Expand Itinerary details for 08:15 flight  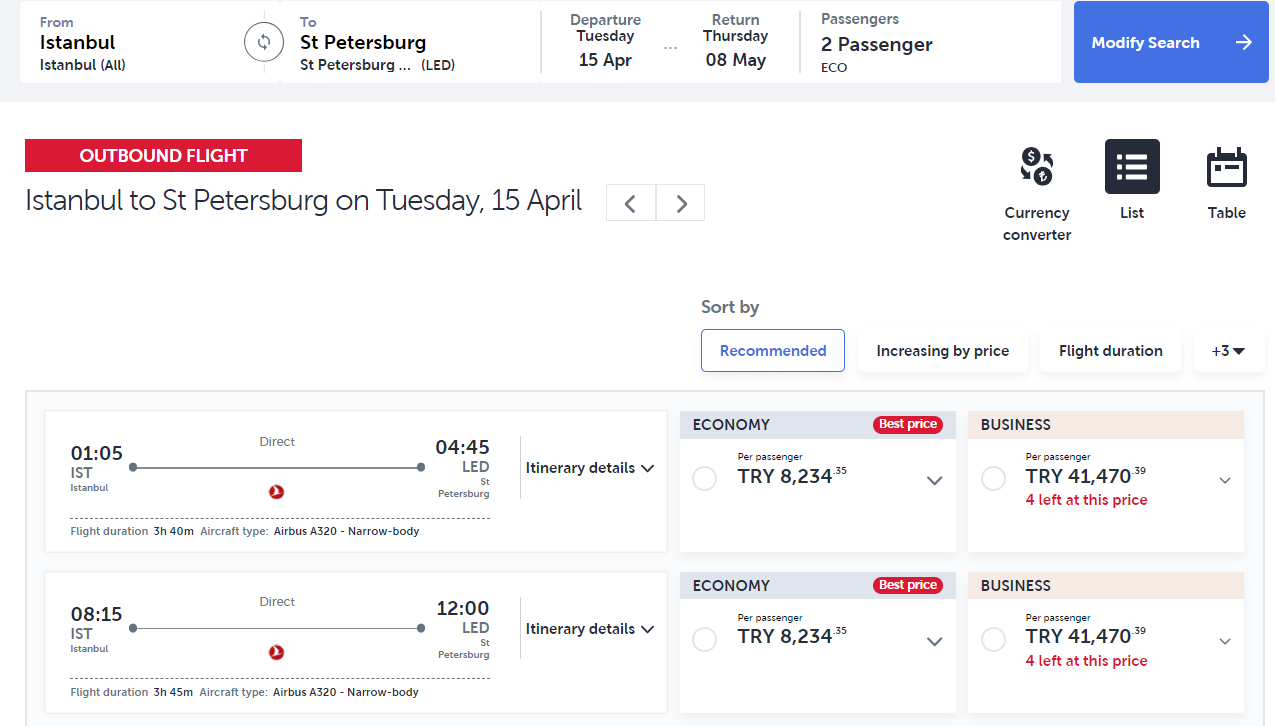coord(590,629)
